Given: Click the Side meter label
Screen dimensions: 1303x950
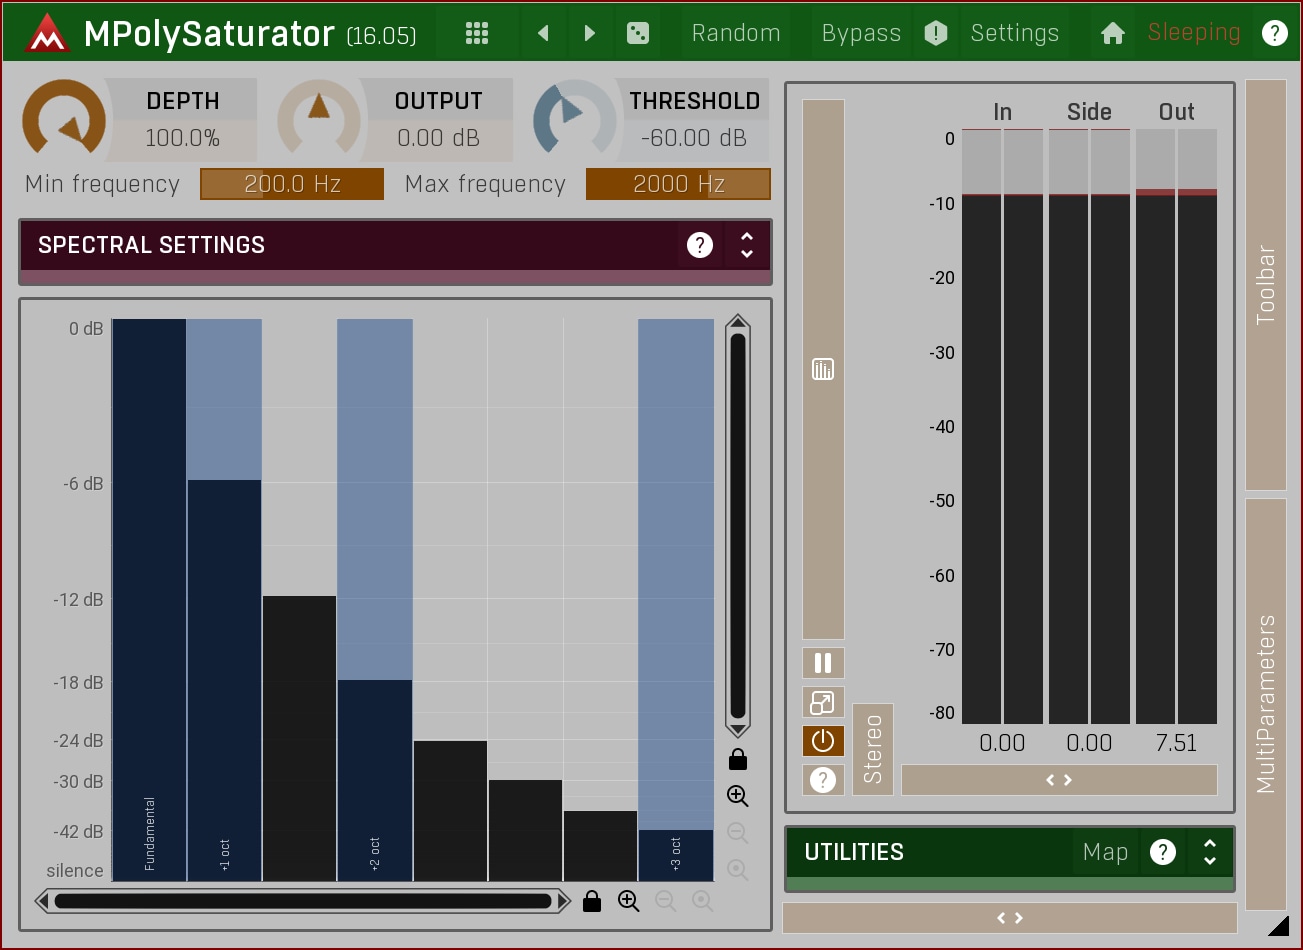Looking at the screenshot, I should tap(1089, 112).
